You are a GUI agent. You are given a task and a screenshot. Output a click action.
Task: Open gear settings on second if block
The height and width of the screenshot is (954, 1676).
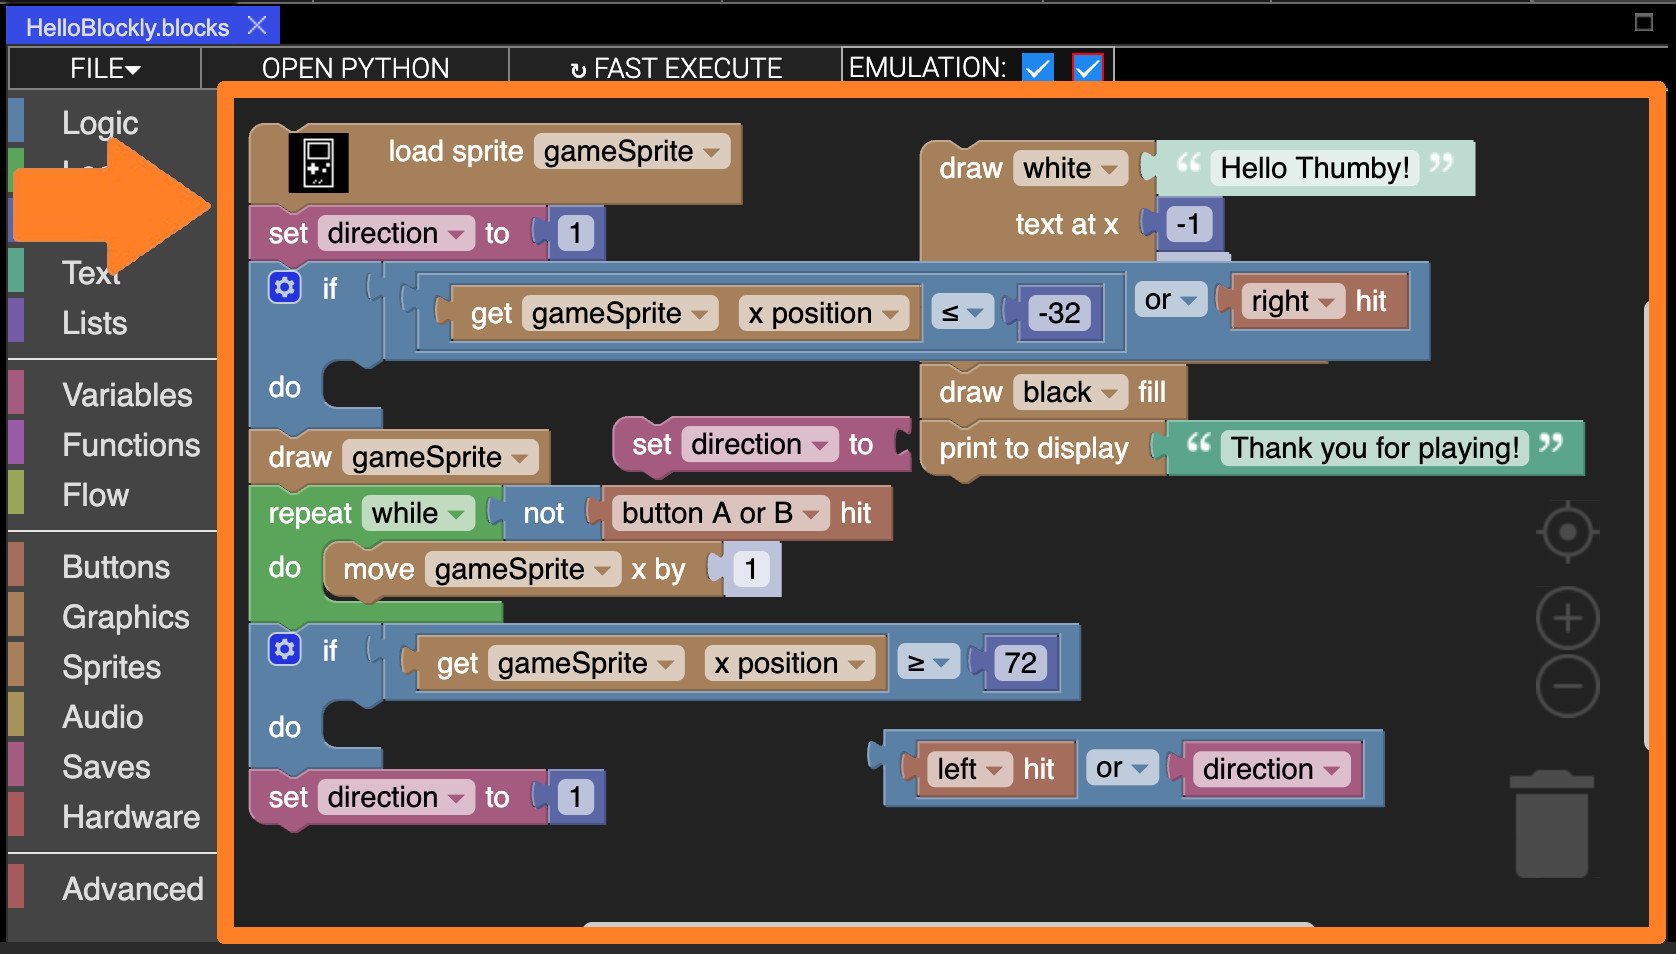[x=285, y=650]
